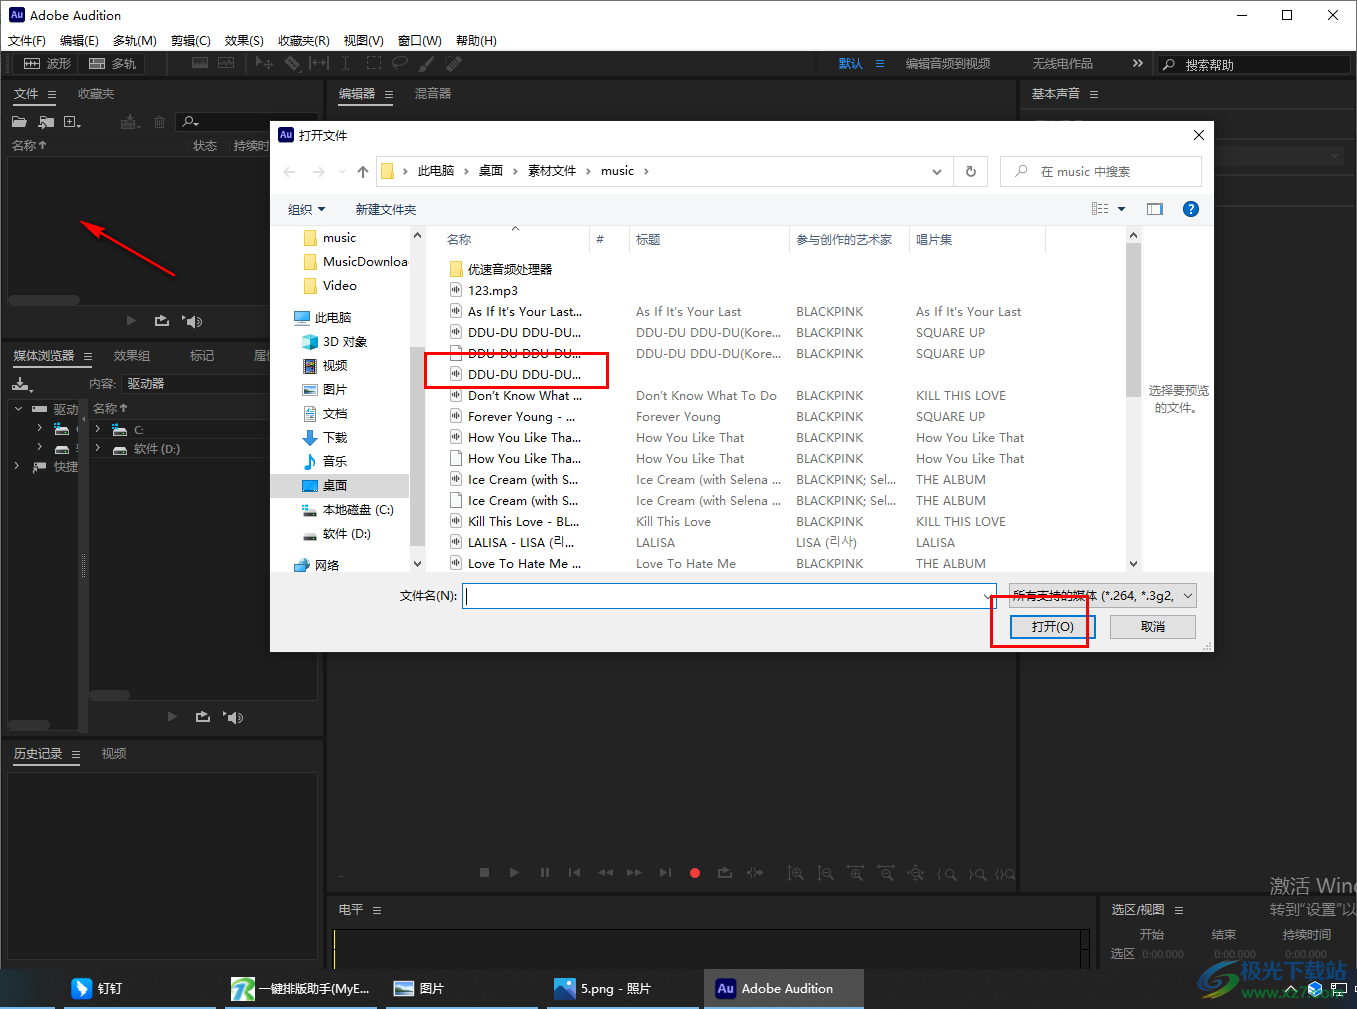This screenshot has width=1357, height=1009.
Task: Click the Files panel preview play button
Action: click(x=131, y=321)
